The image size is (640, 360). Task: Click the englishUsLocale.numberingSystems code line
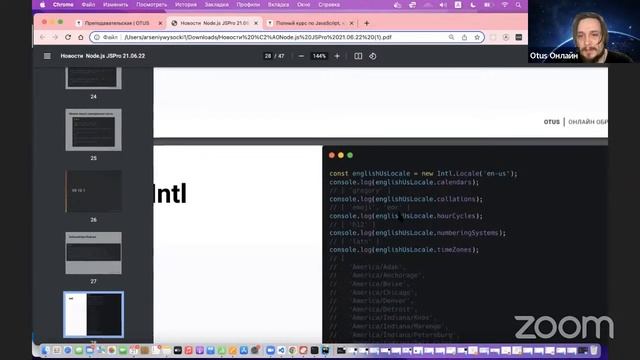[x=418, y=233]
